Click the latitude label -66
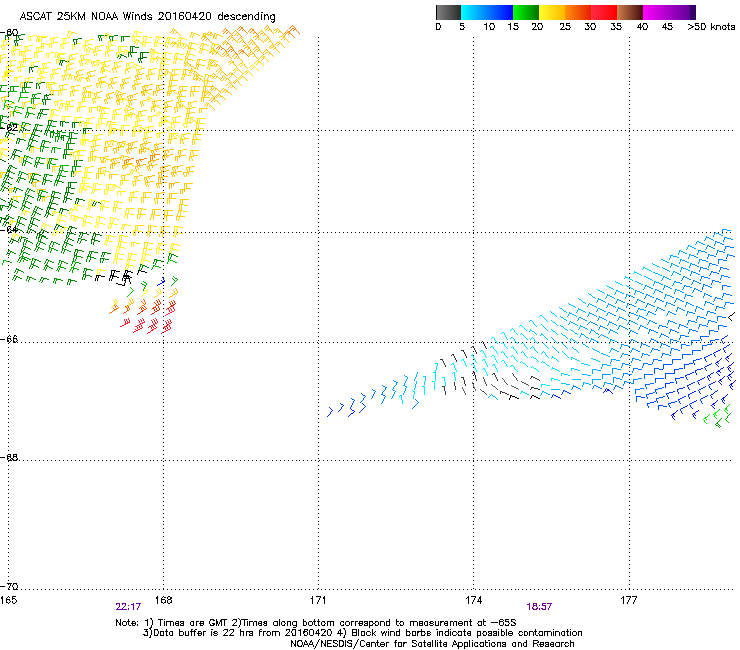 10,340
